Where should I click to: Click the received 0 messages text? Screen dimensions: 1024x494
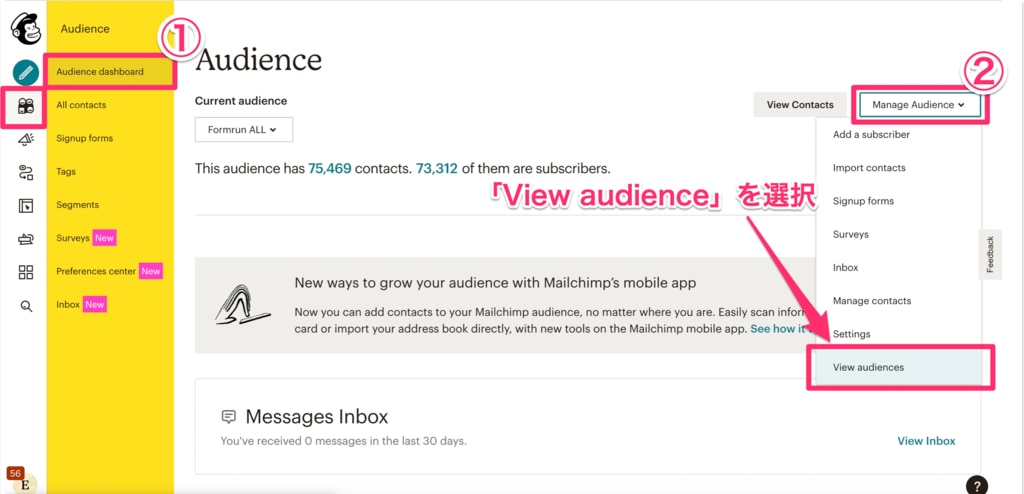(344, 441)
